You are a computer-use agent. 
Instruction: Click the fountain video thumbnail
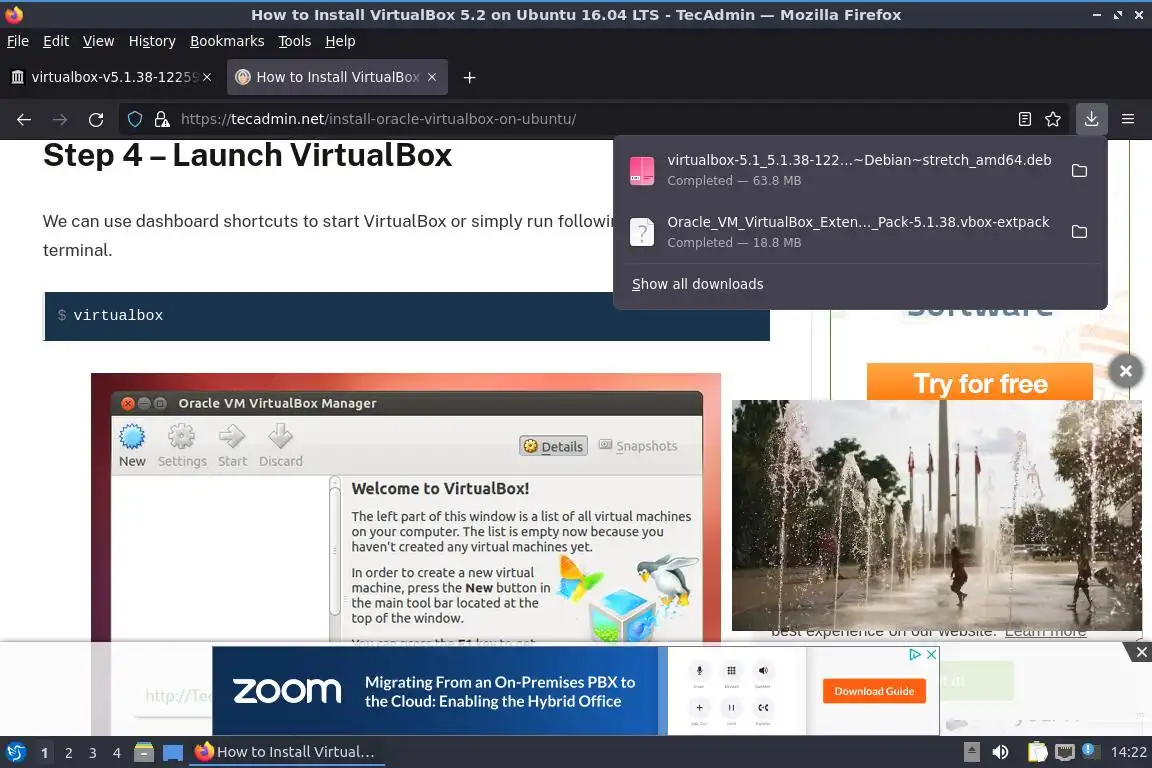coord(937,515)
